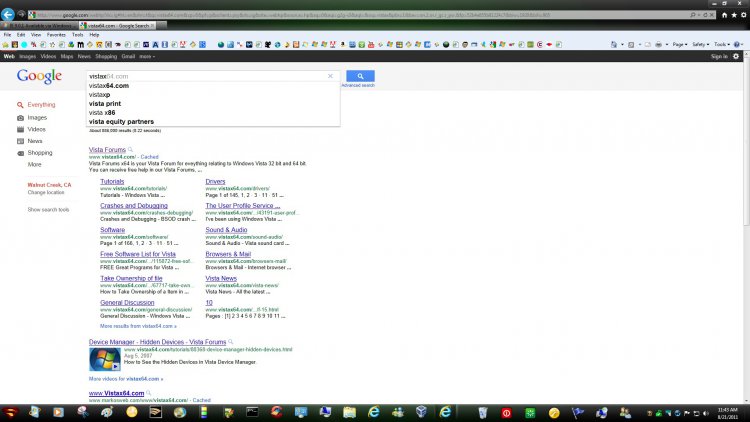The width and height of the screenshot is (750, 422).
Task: Click Superman start button on taskbar
Action: [10, 412]
